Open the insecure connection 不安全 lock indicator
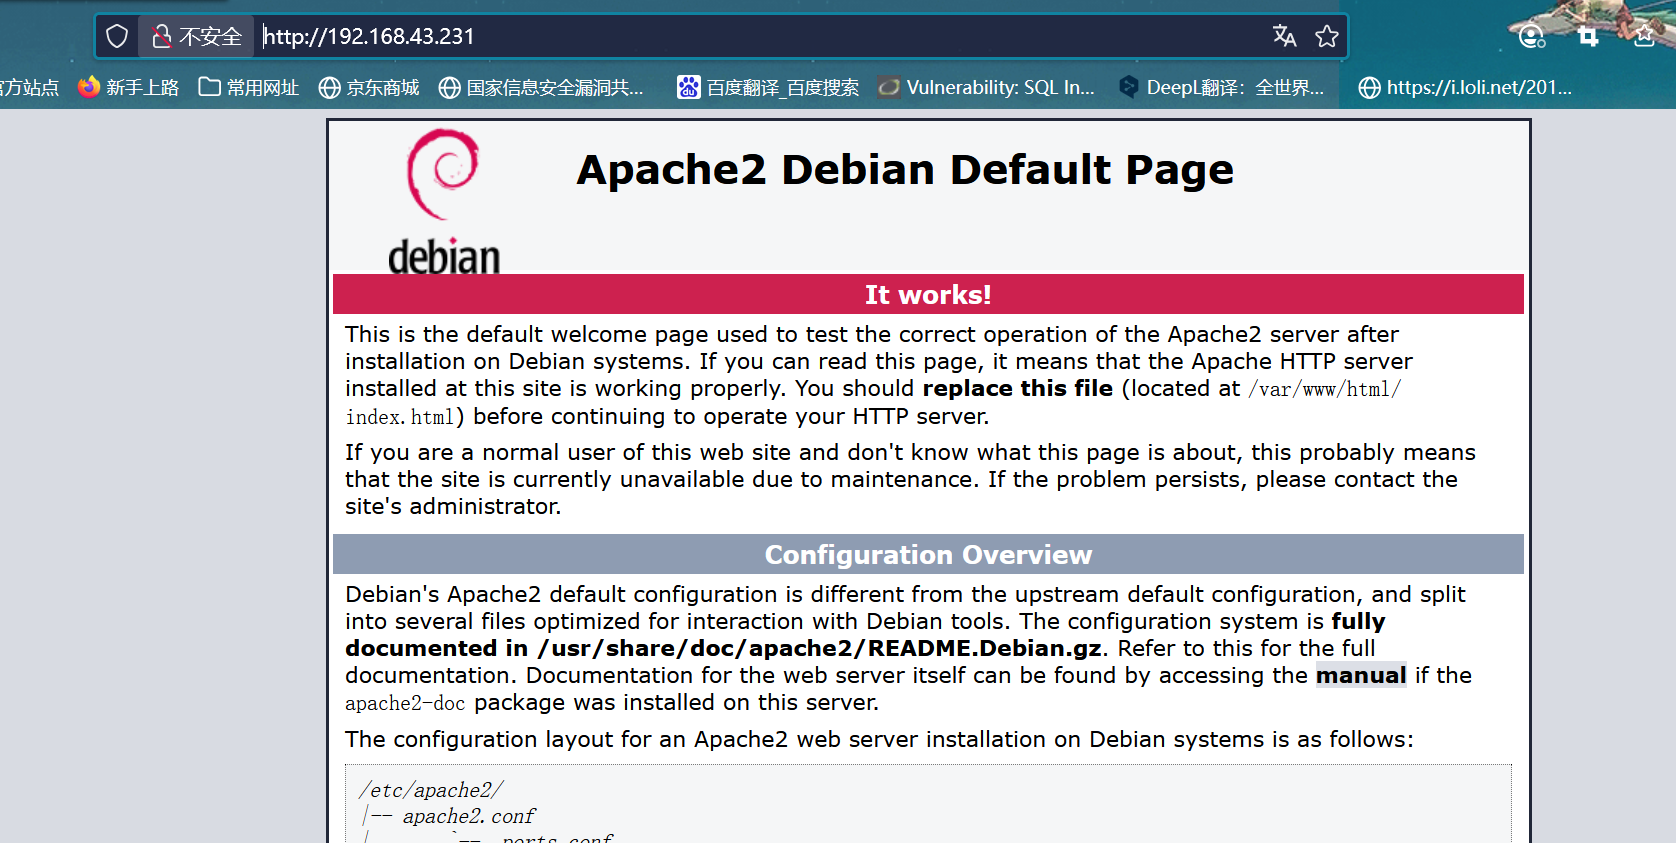Viewport: 1676px width, 843px height. (x=197, y=37)
